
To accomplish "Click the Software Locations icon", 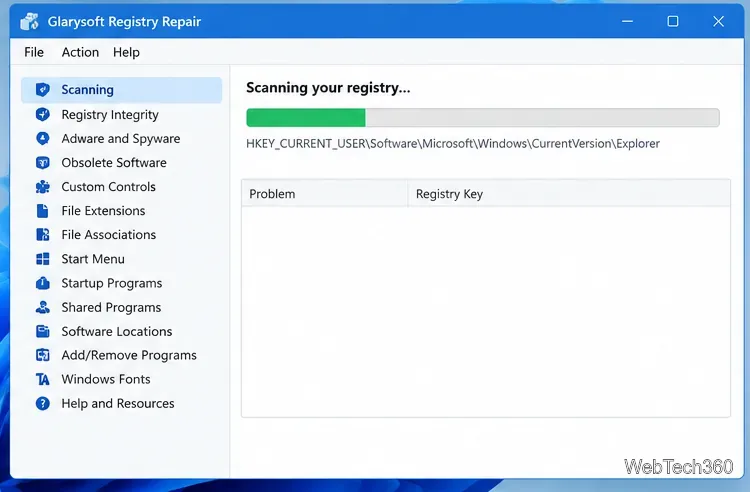I will pos(43,331).
